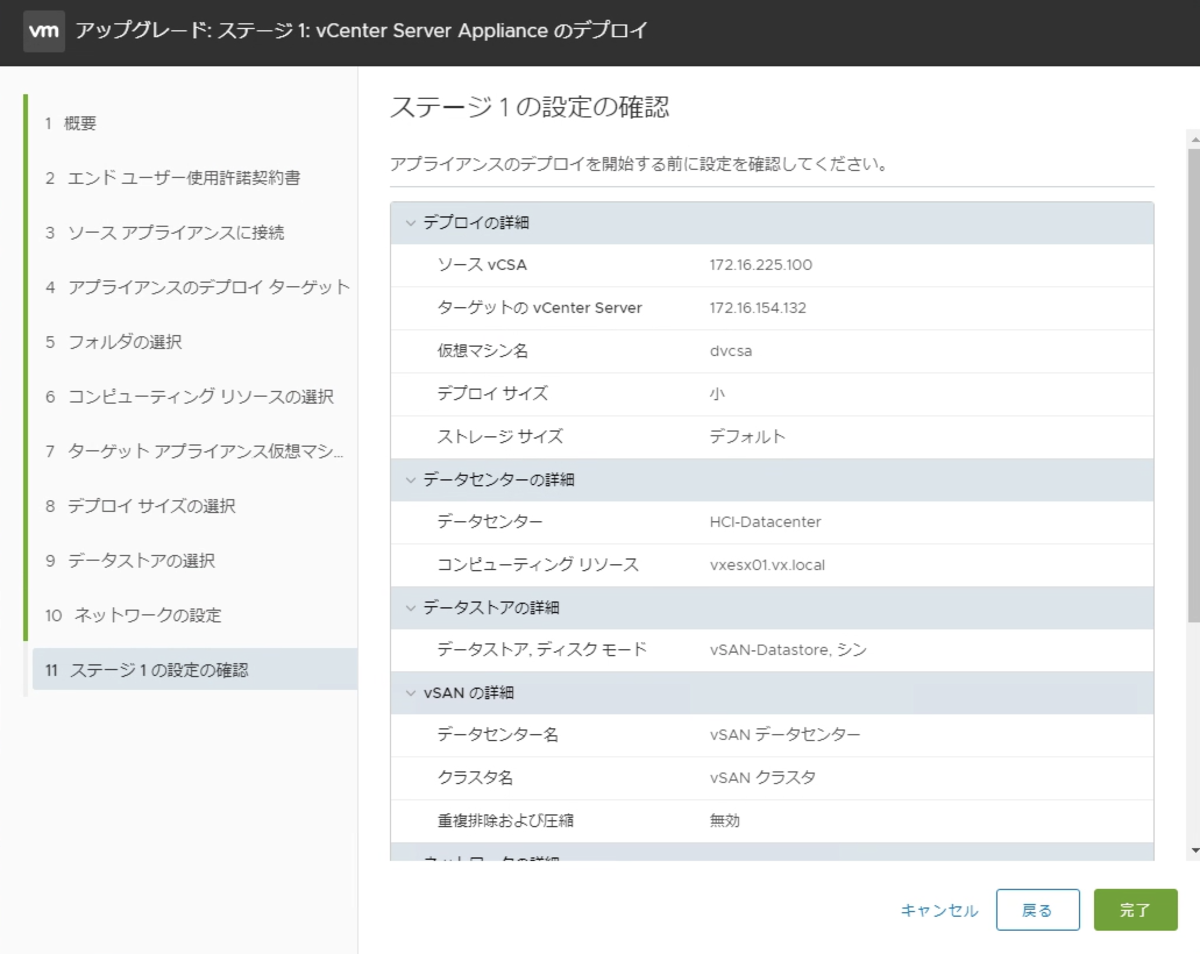This screenshot has width=1200, height=954.
Task: Click the 完了 button to finish
Action: coord(1136,910)
